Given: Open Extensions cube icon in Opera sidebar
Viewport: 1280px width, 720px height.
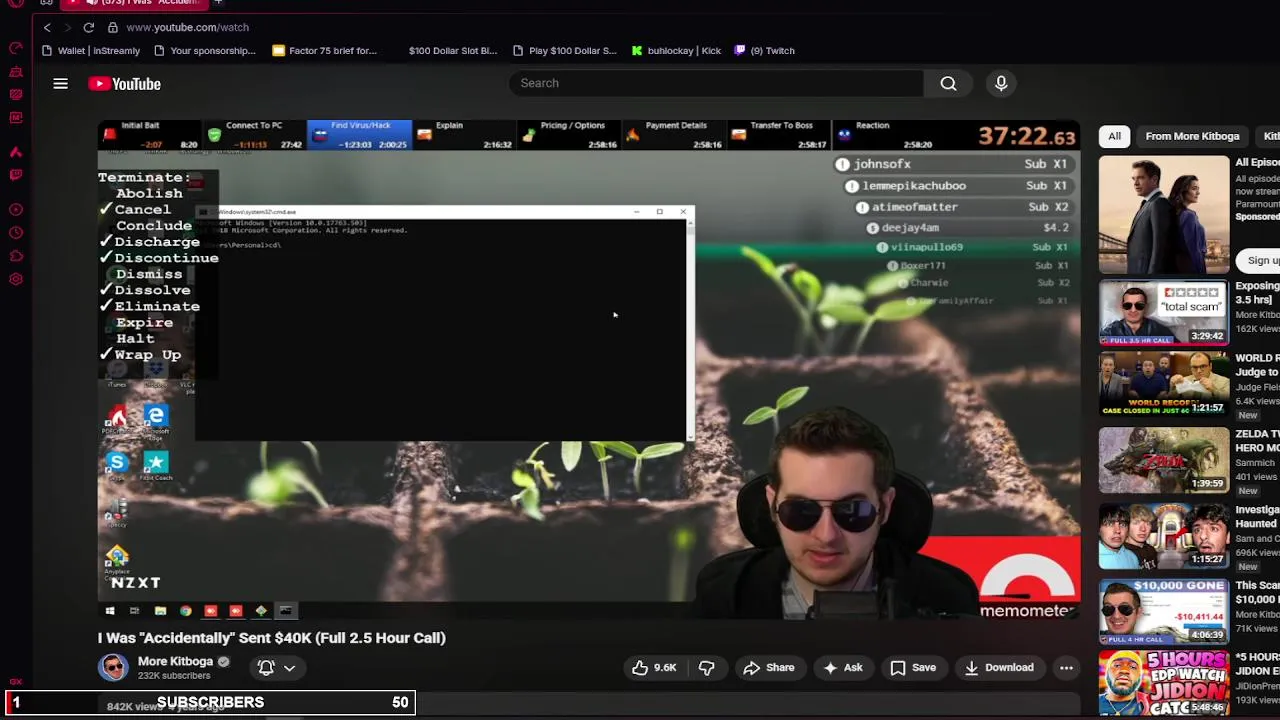Looking at the screenshot, I should point(16,256).
